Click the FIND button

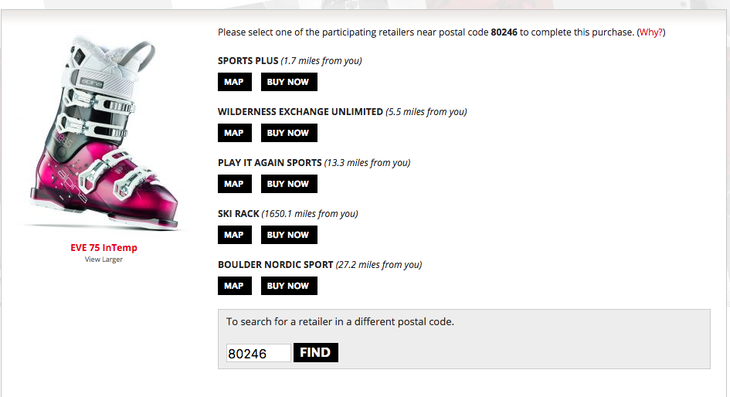click(316, 352)
